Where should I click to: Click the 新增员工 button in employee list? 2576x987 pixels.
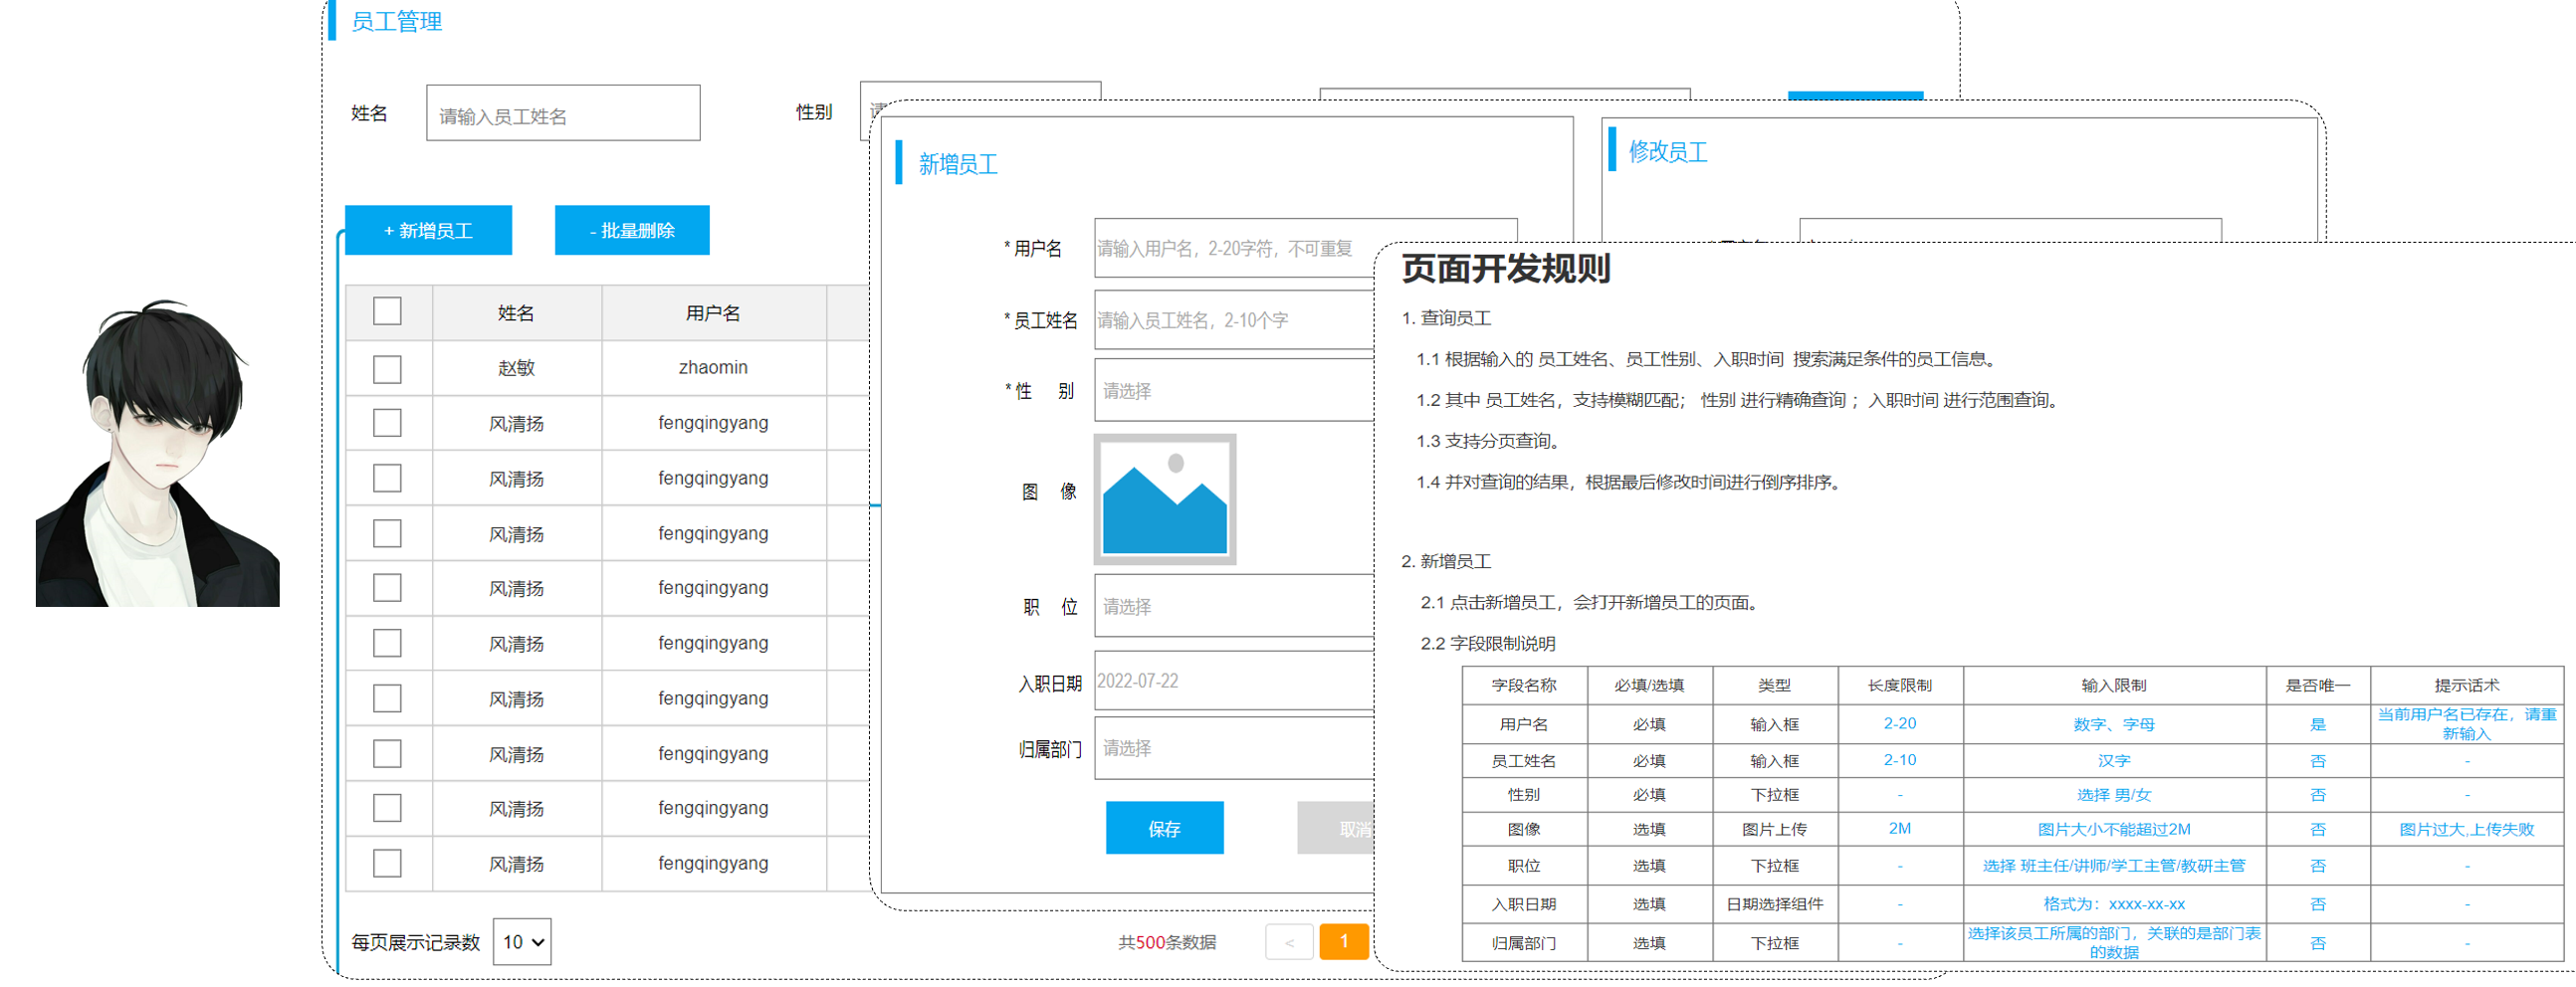pyautogui.click(x=428, y=230)
